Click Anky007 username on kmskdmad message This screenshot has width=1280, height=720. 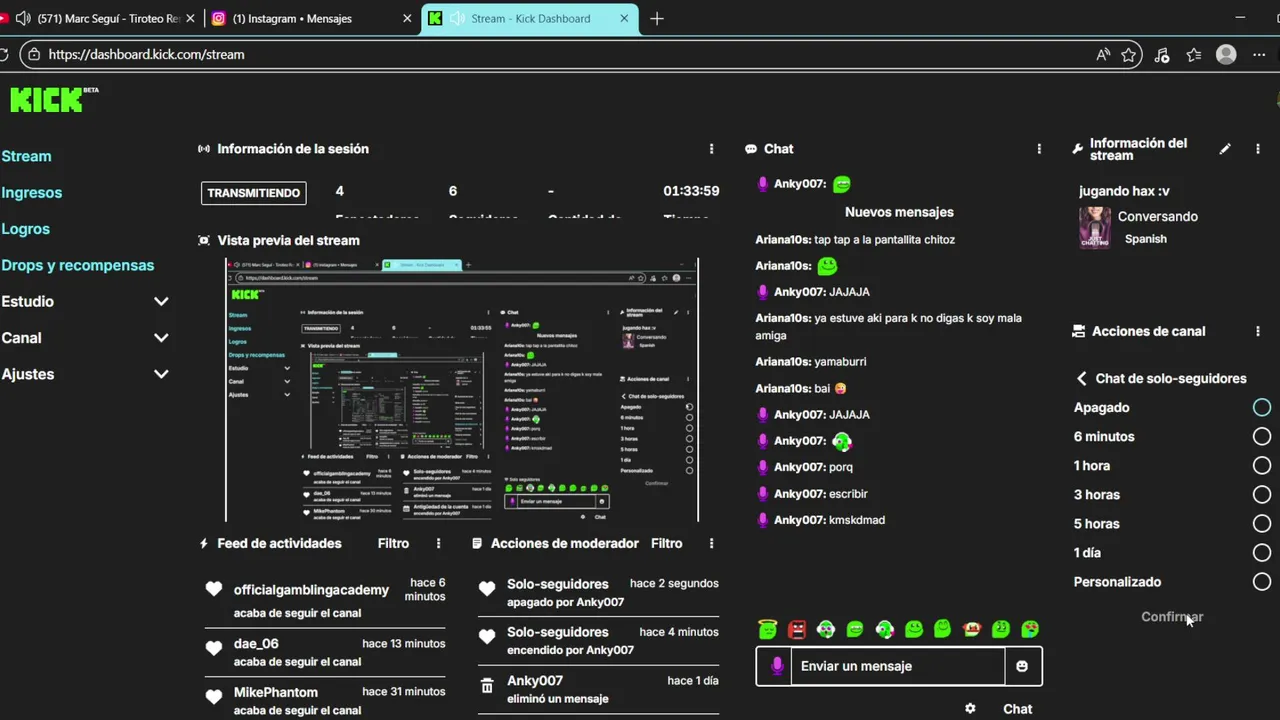[799, 520]
